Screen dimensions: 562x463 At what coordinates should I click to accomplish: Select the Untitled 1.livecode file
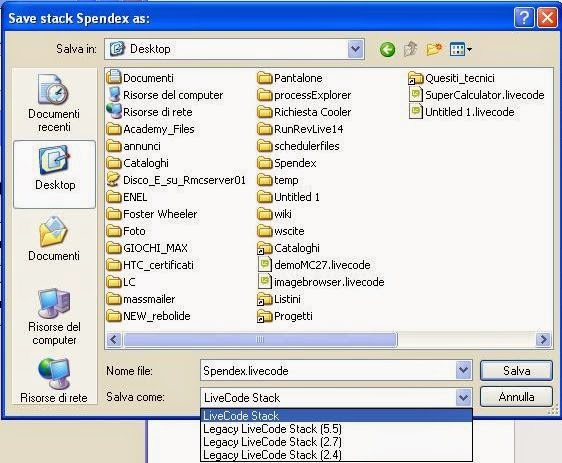point(462,112)
